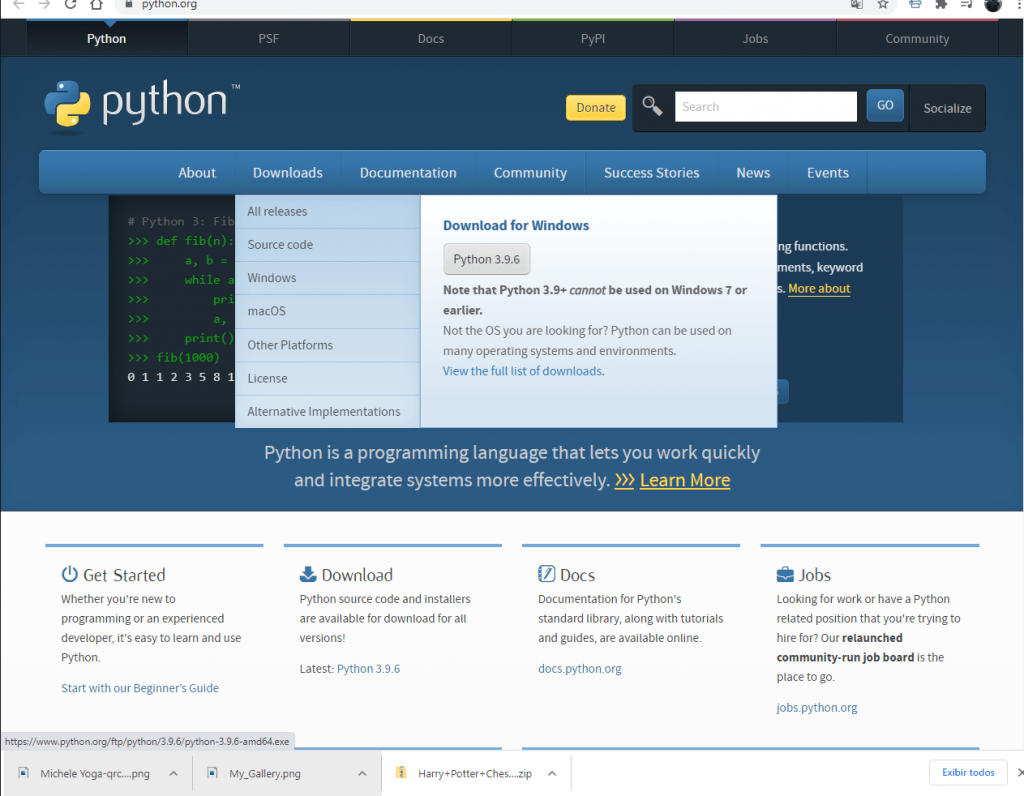Select the Python top tab
This screenshot has width=1024, height=796.
[x=106, y=39]
